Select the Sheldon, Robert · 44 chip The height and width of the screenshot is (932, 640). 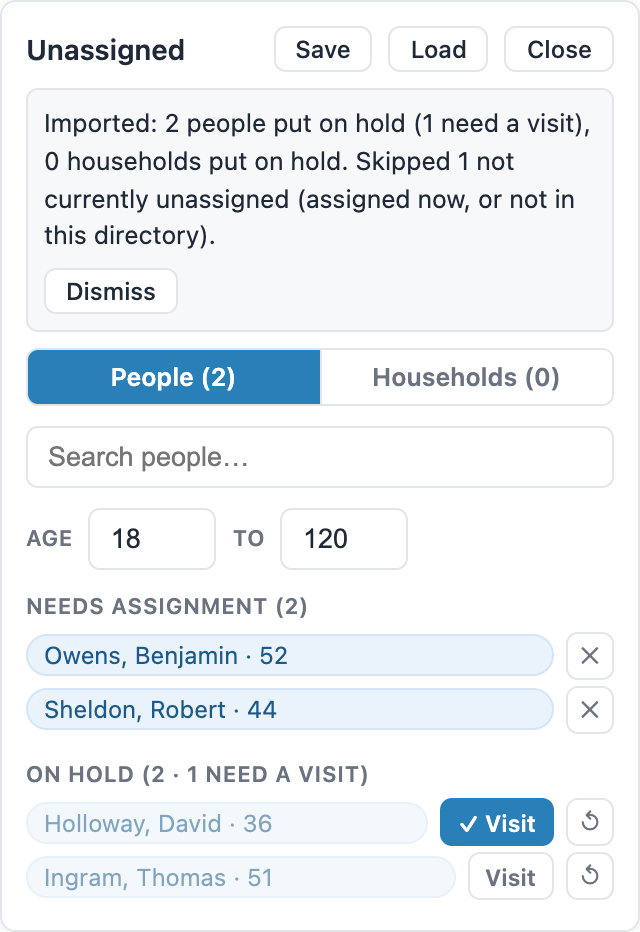coord(290,710)
